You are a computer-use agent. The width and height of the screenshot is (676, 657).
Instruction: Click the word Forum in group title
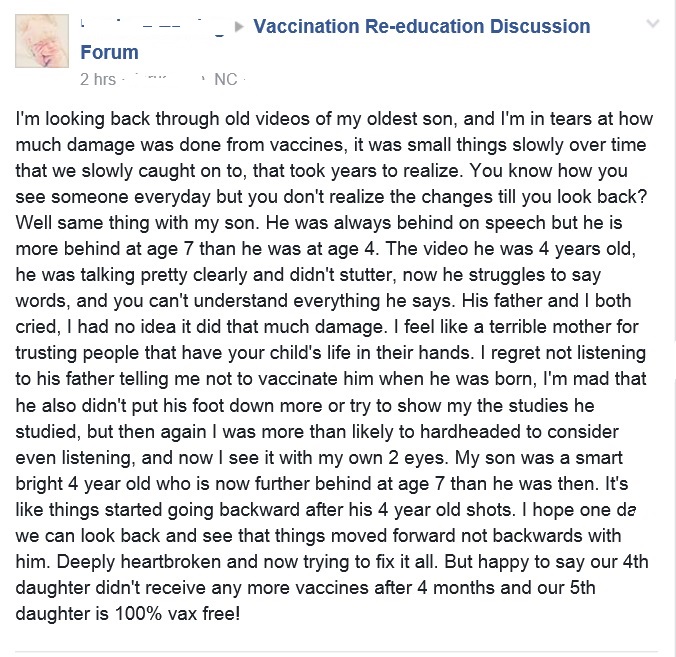(x=110, y=52)
